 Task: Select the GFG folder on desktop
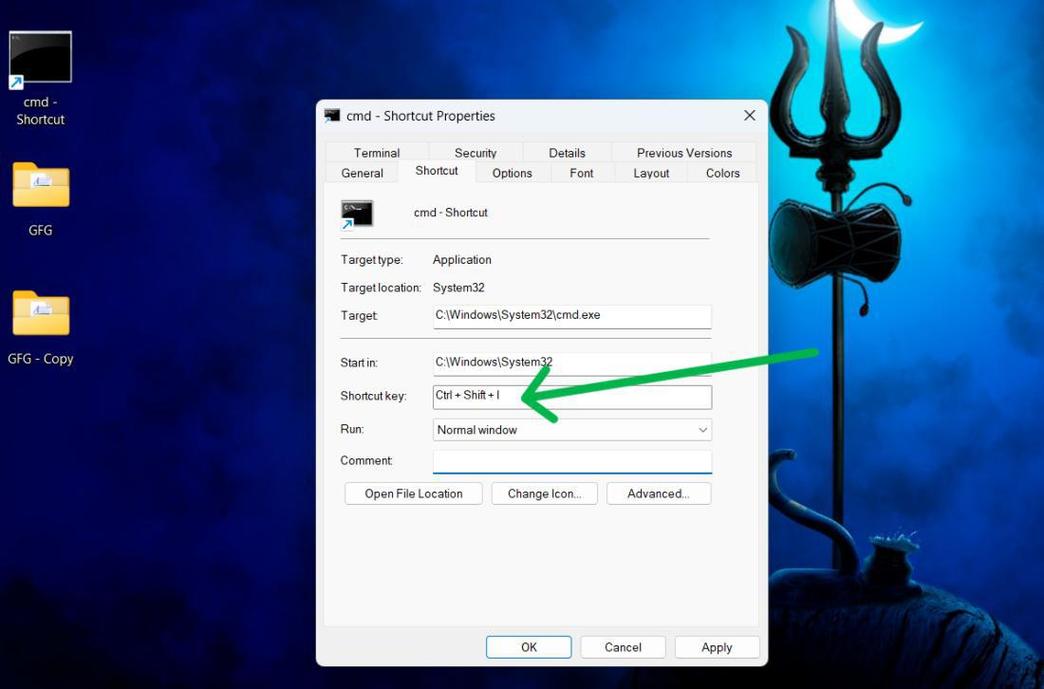(x=40, y=185)
